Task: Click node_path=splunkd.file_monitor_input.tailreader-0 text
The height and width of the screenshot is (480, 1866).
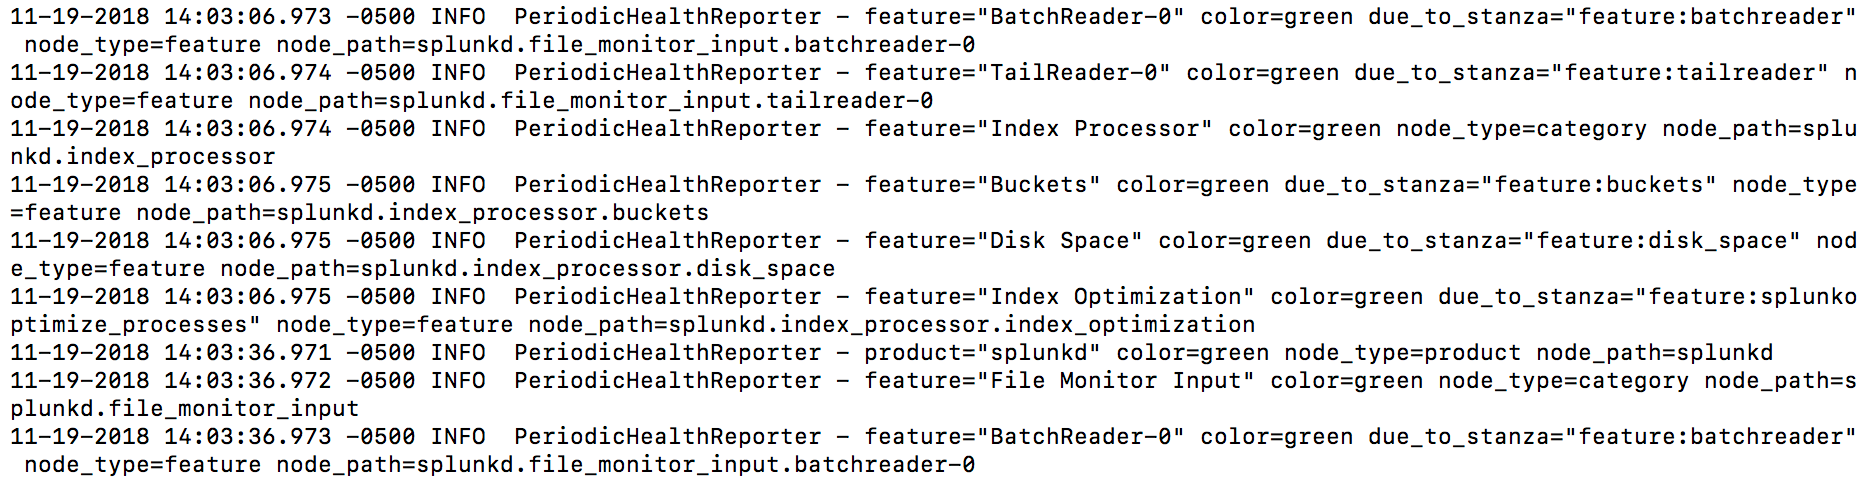Action: pos(591,101)
